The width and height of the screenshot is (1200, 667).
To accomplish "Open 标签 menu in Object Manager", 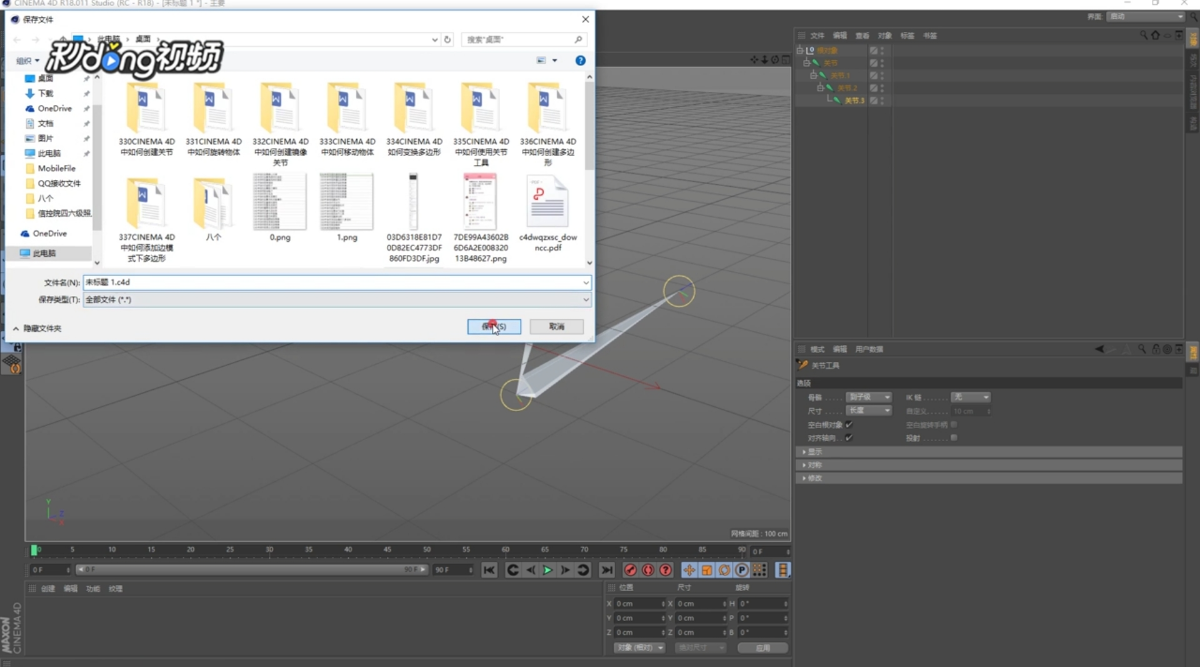I will (x=907, y=35).
